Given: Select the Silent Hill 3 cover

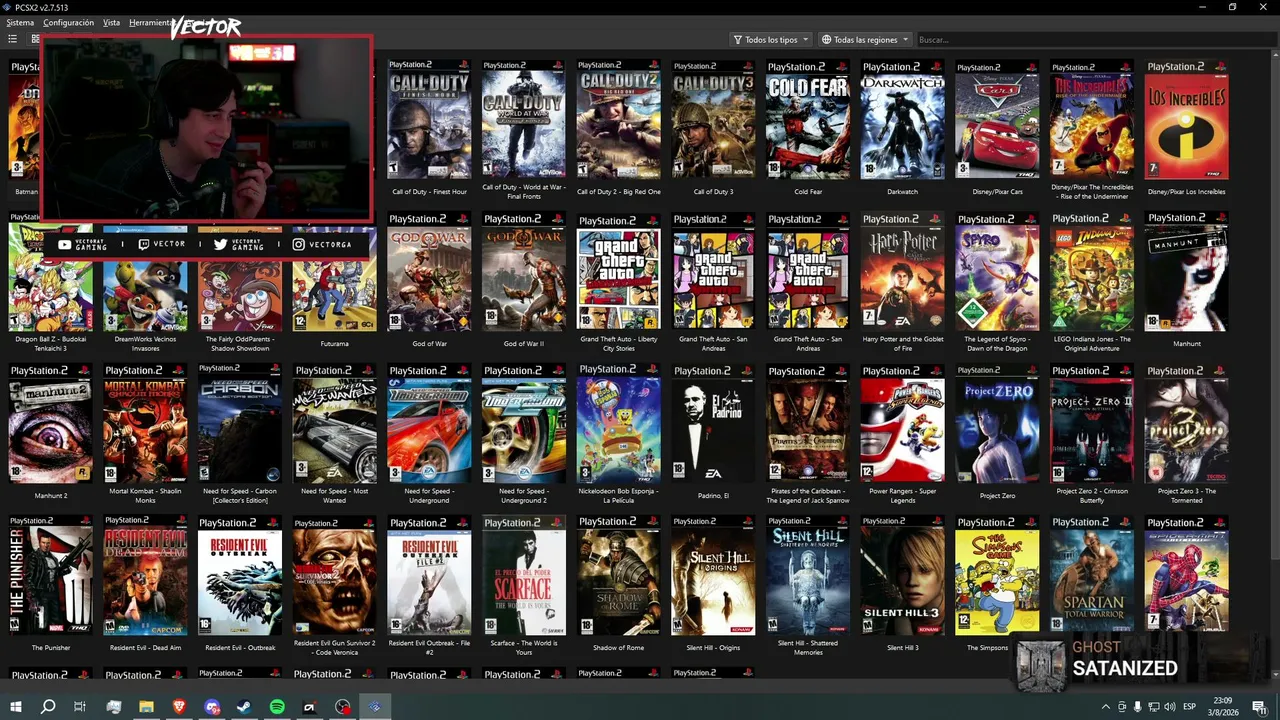Looking at the screenshot, I should 902,576.
